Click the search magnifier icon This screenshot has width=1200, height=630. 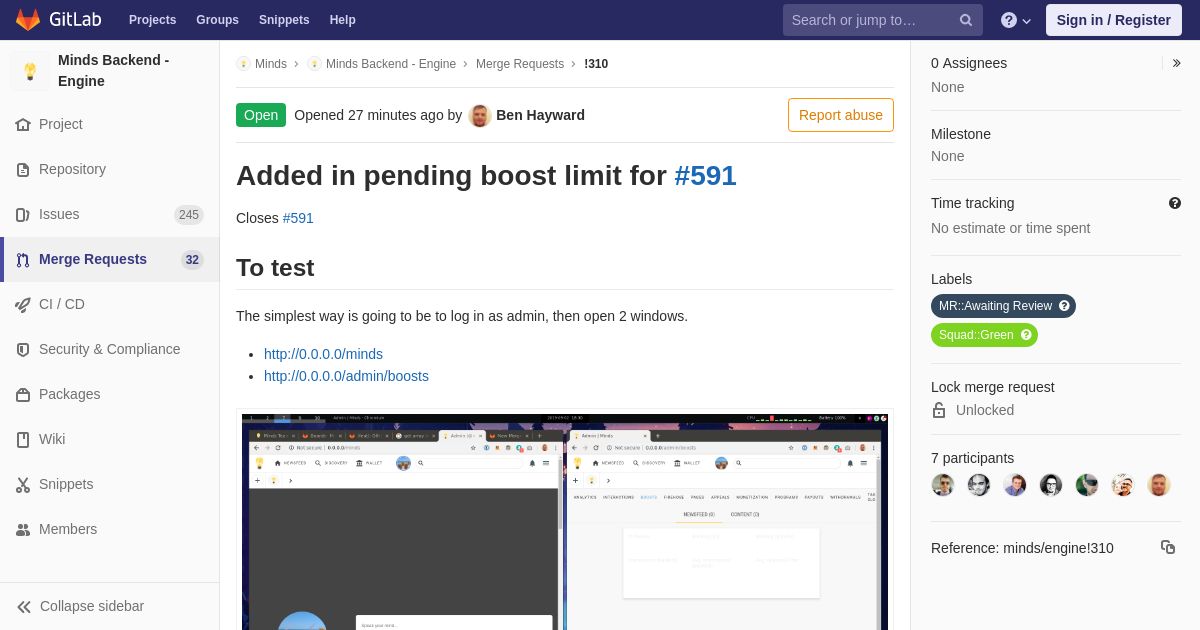pyautogui.click(x=965, y=20)
